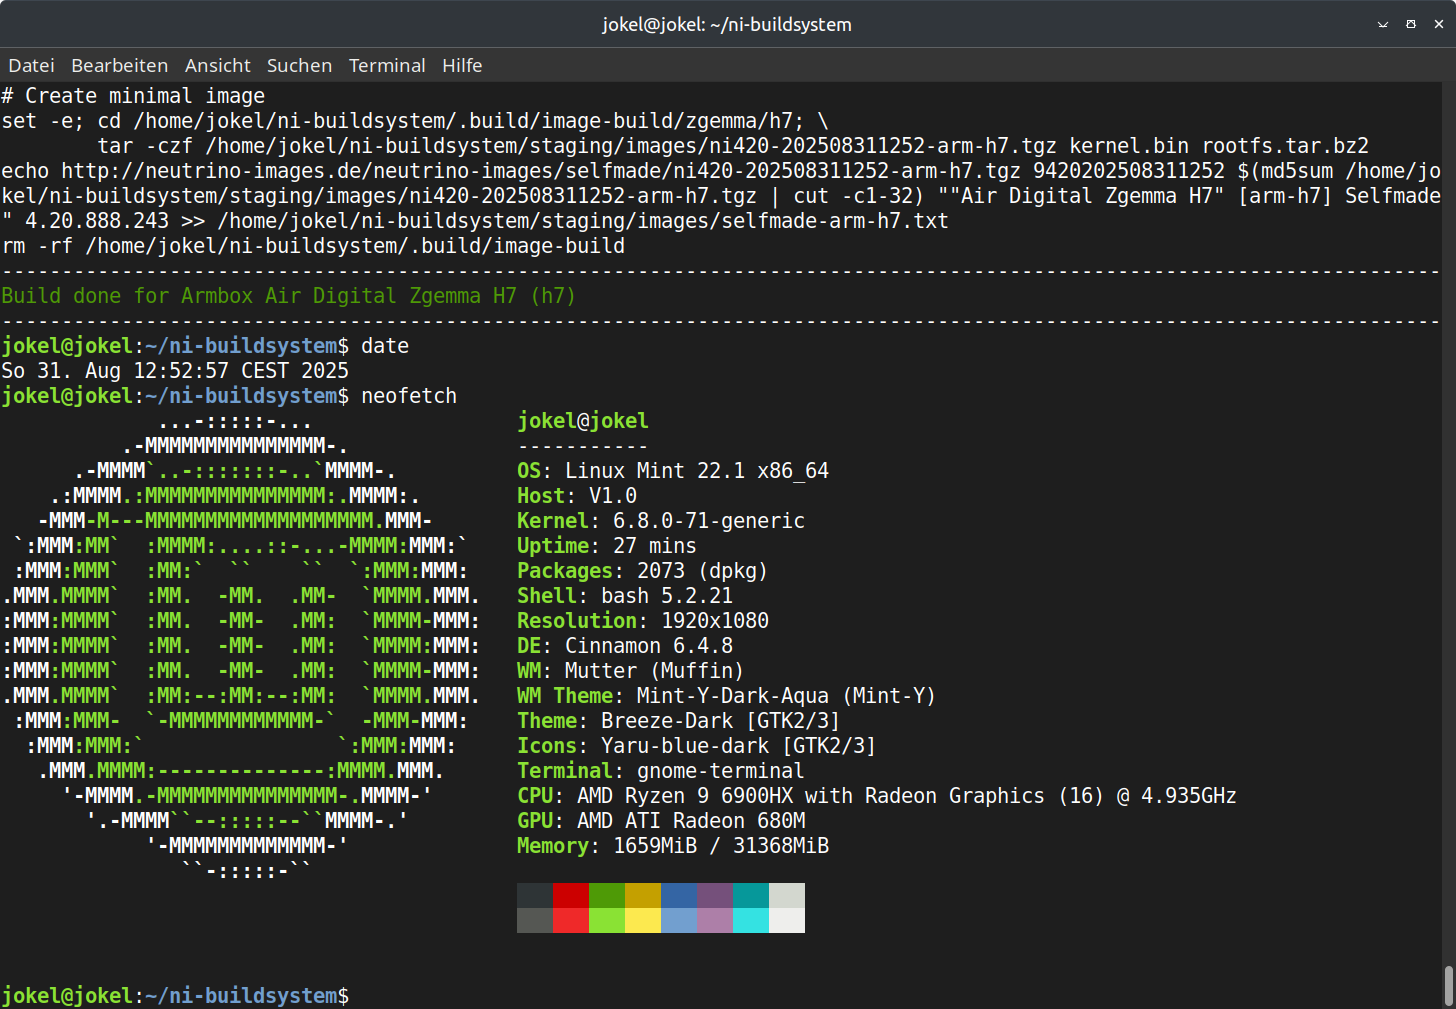This screenshot has width=1456, height=1009.
Task: Click the neutrino-images.de URL in the echo line
Action: 540,171
